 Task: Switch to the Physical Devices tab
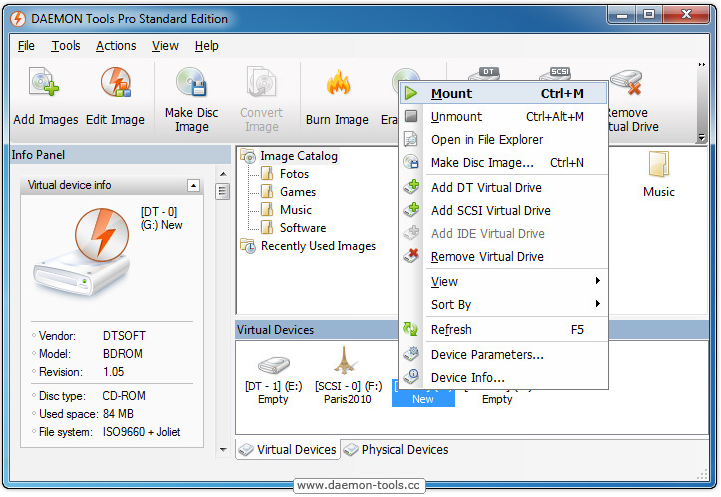click(396, 449)
